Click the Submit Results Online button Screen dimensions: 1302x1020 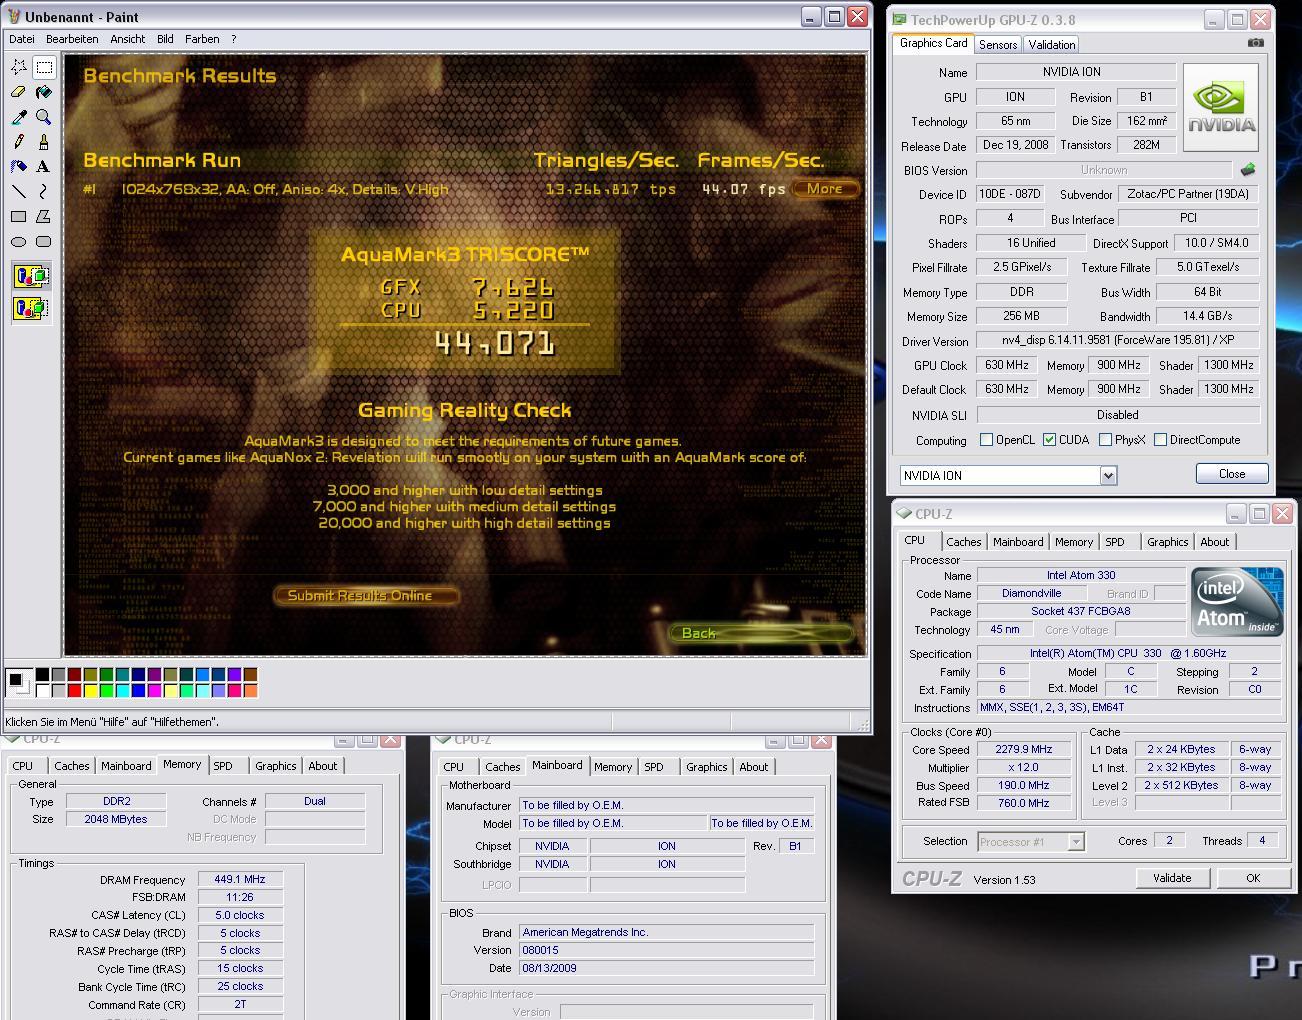tap(365, 595)
